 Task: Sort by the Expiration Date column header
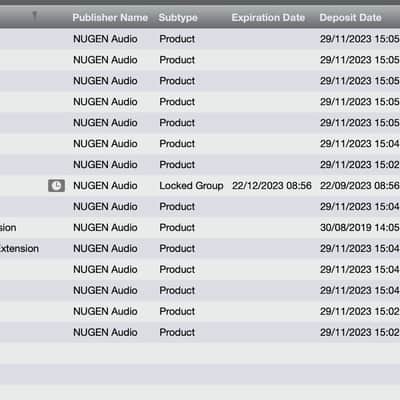coord(268,18)
